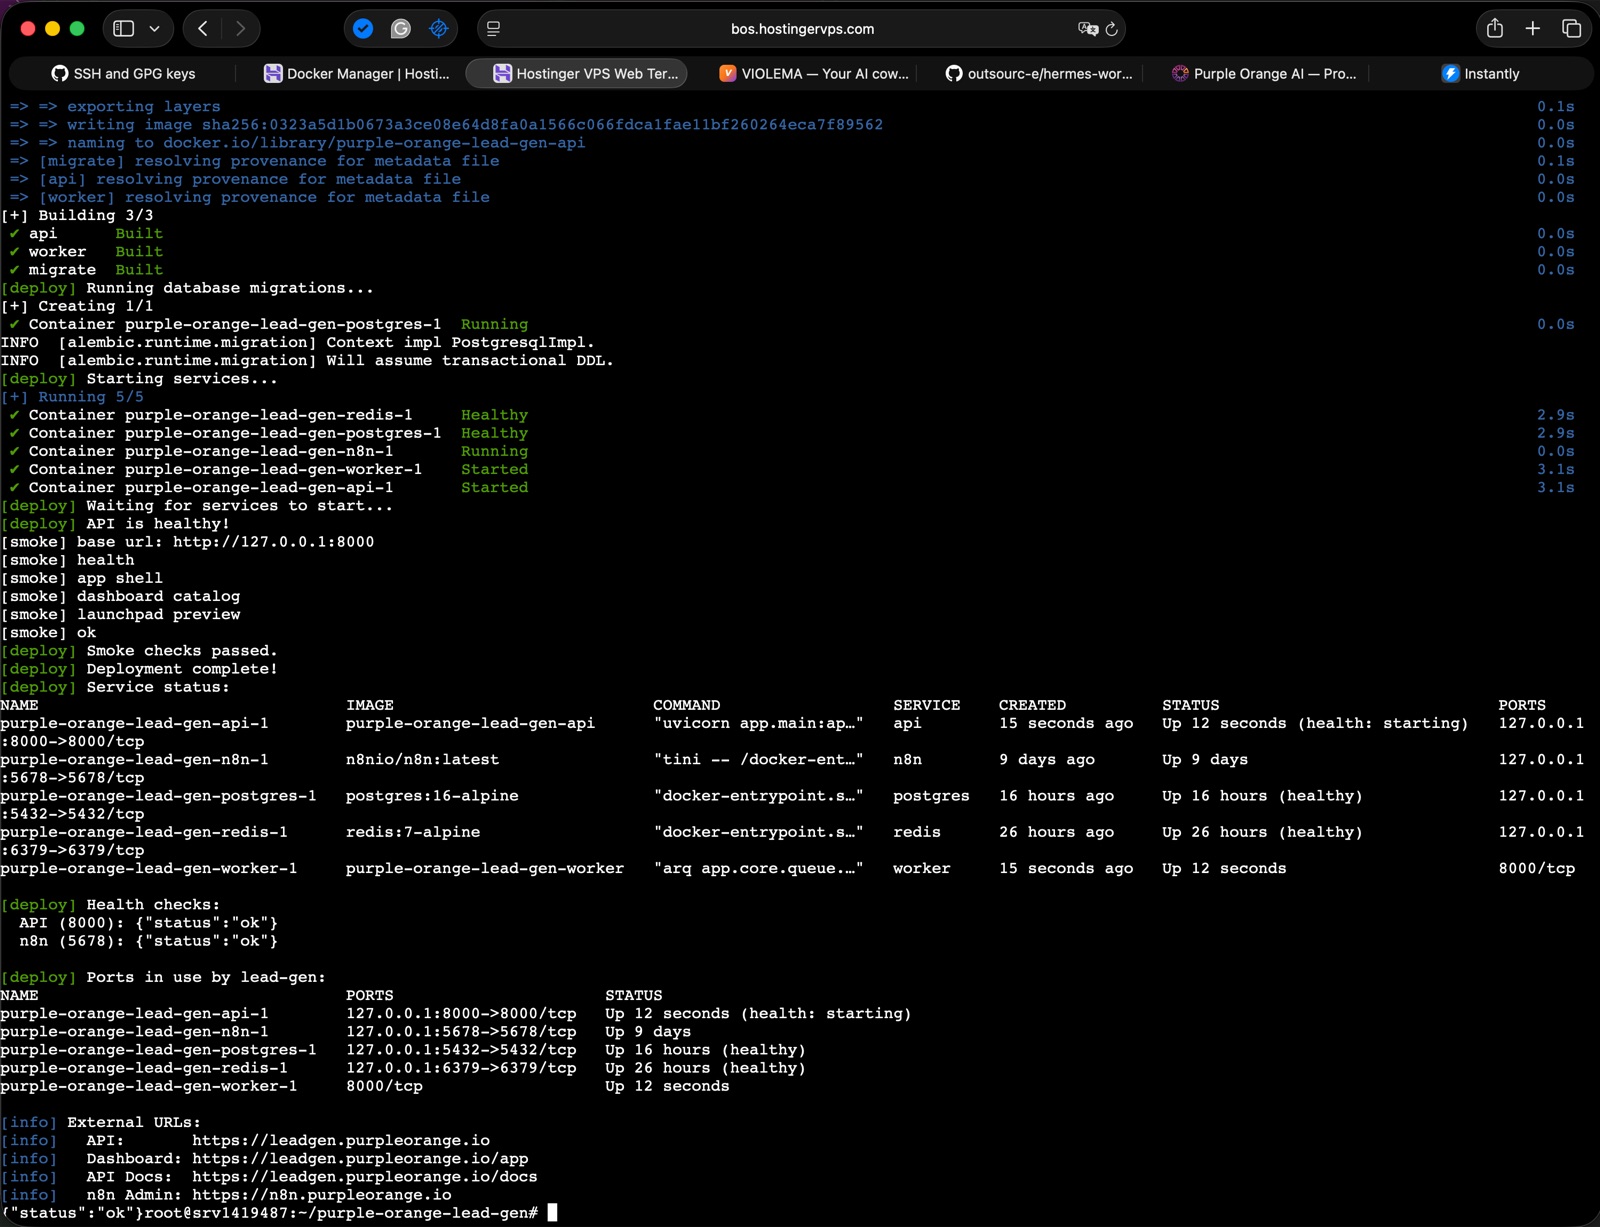Screen dimensions: 1600x1227
Task: Open the page menu icon in address bar
Action: 493,29
